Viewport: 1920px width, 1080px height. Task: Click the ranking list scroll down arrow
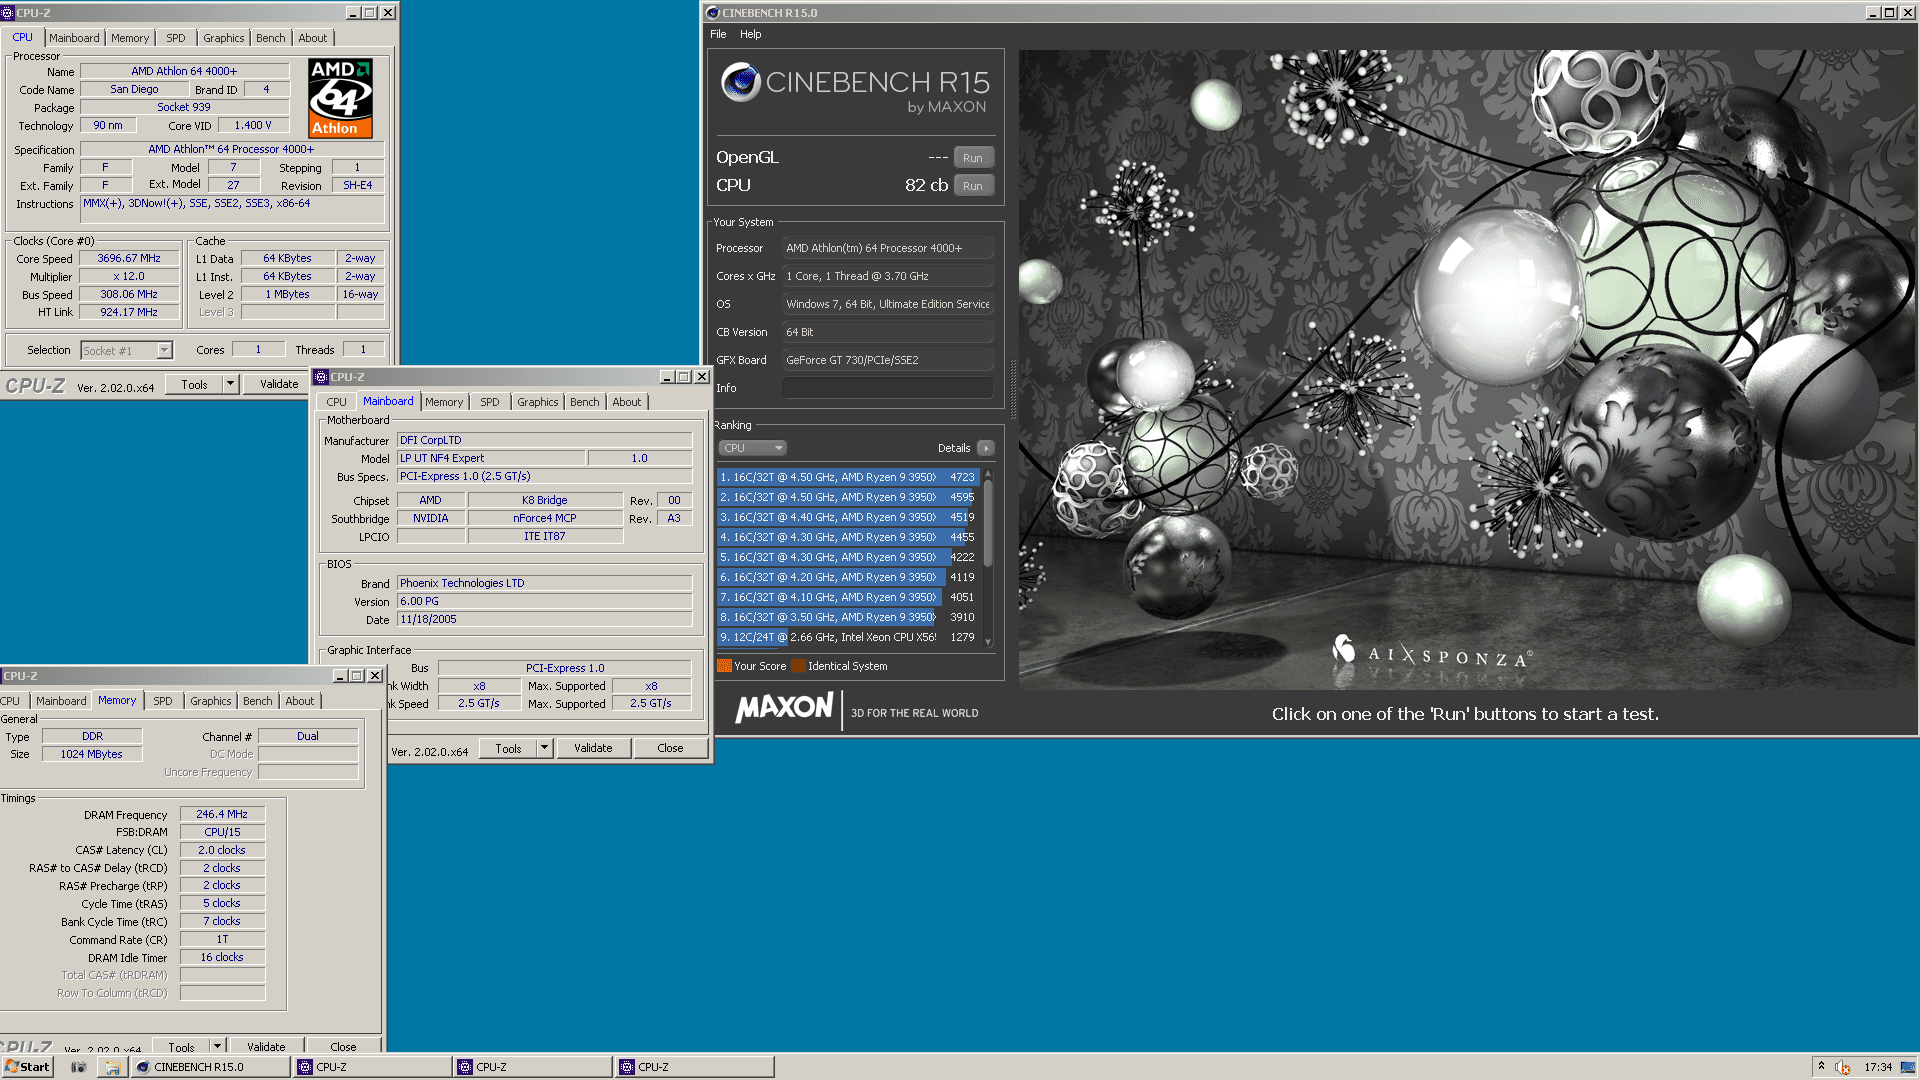pyautogui.click(x=988, y=642)
